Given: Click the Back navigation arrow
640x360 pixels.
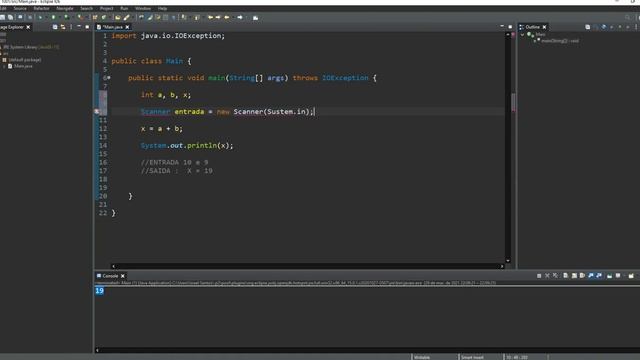Looking at the screenshot, I should tap(227, 17).
